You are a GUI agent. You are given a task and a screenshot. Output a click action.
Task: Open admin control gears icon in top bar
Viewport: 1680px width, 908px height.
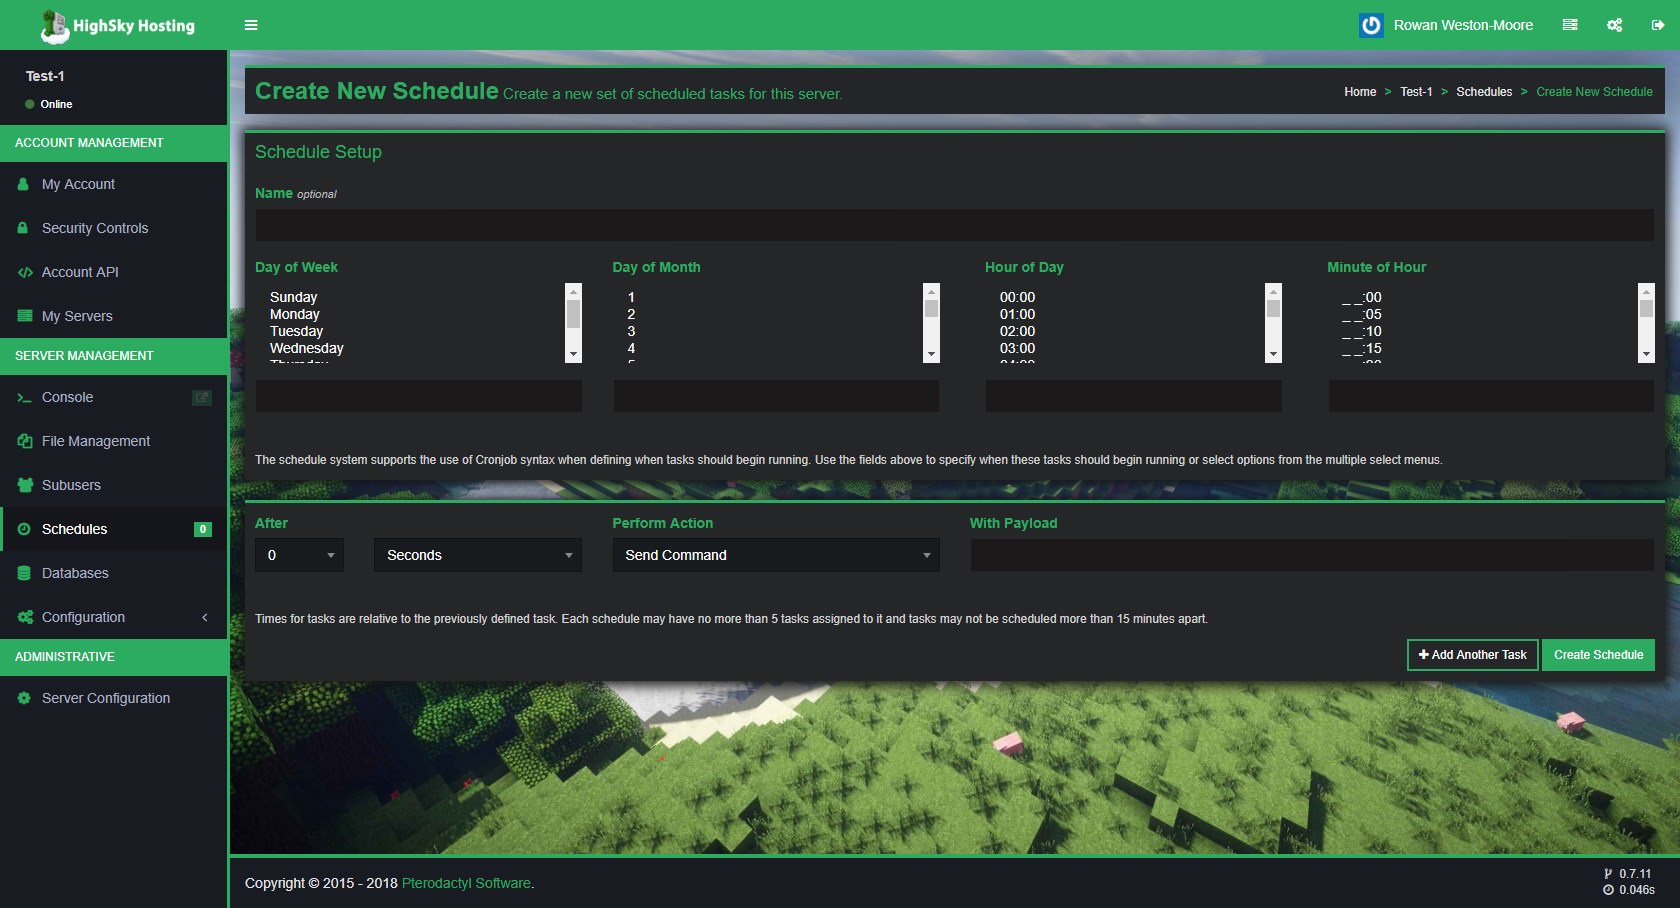1614,25
